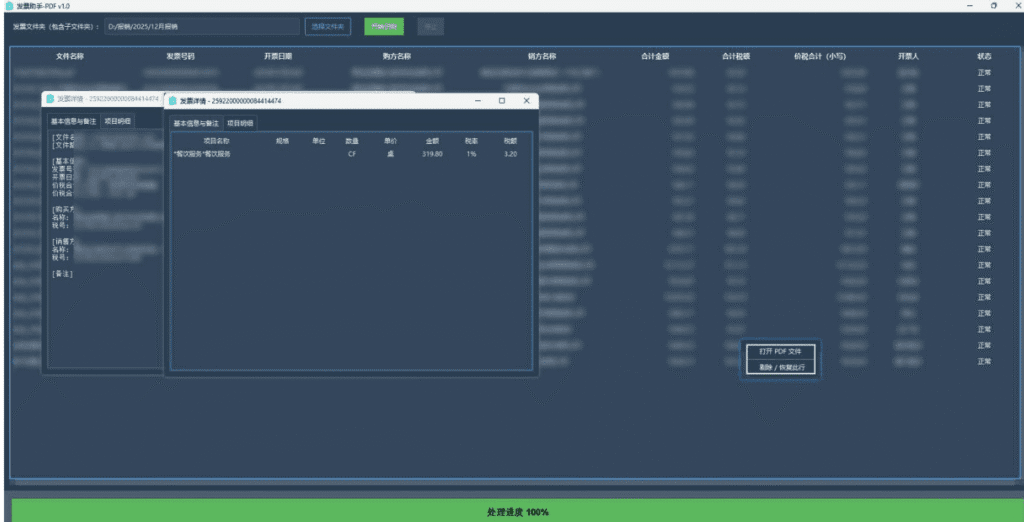The height and width of the screenshot is (522, 1024).
Task: Click the 状态 column header in main table
Action: (x=984, y=56)
